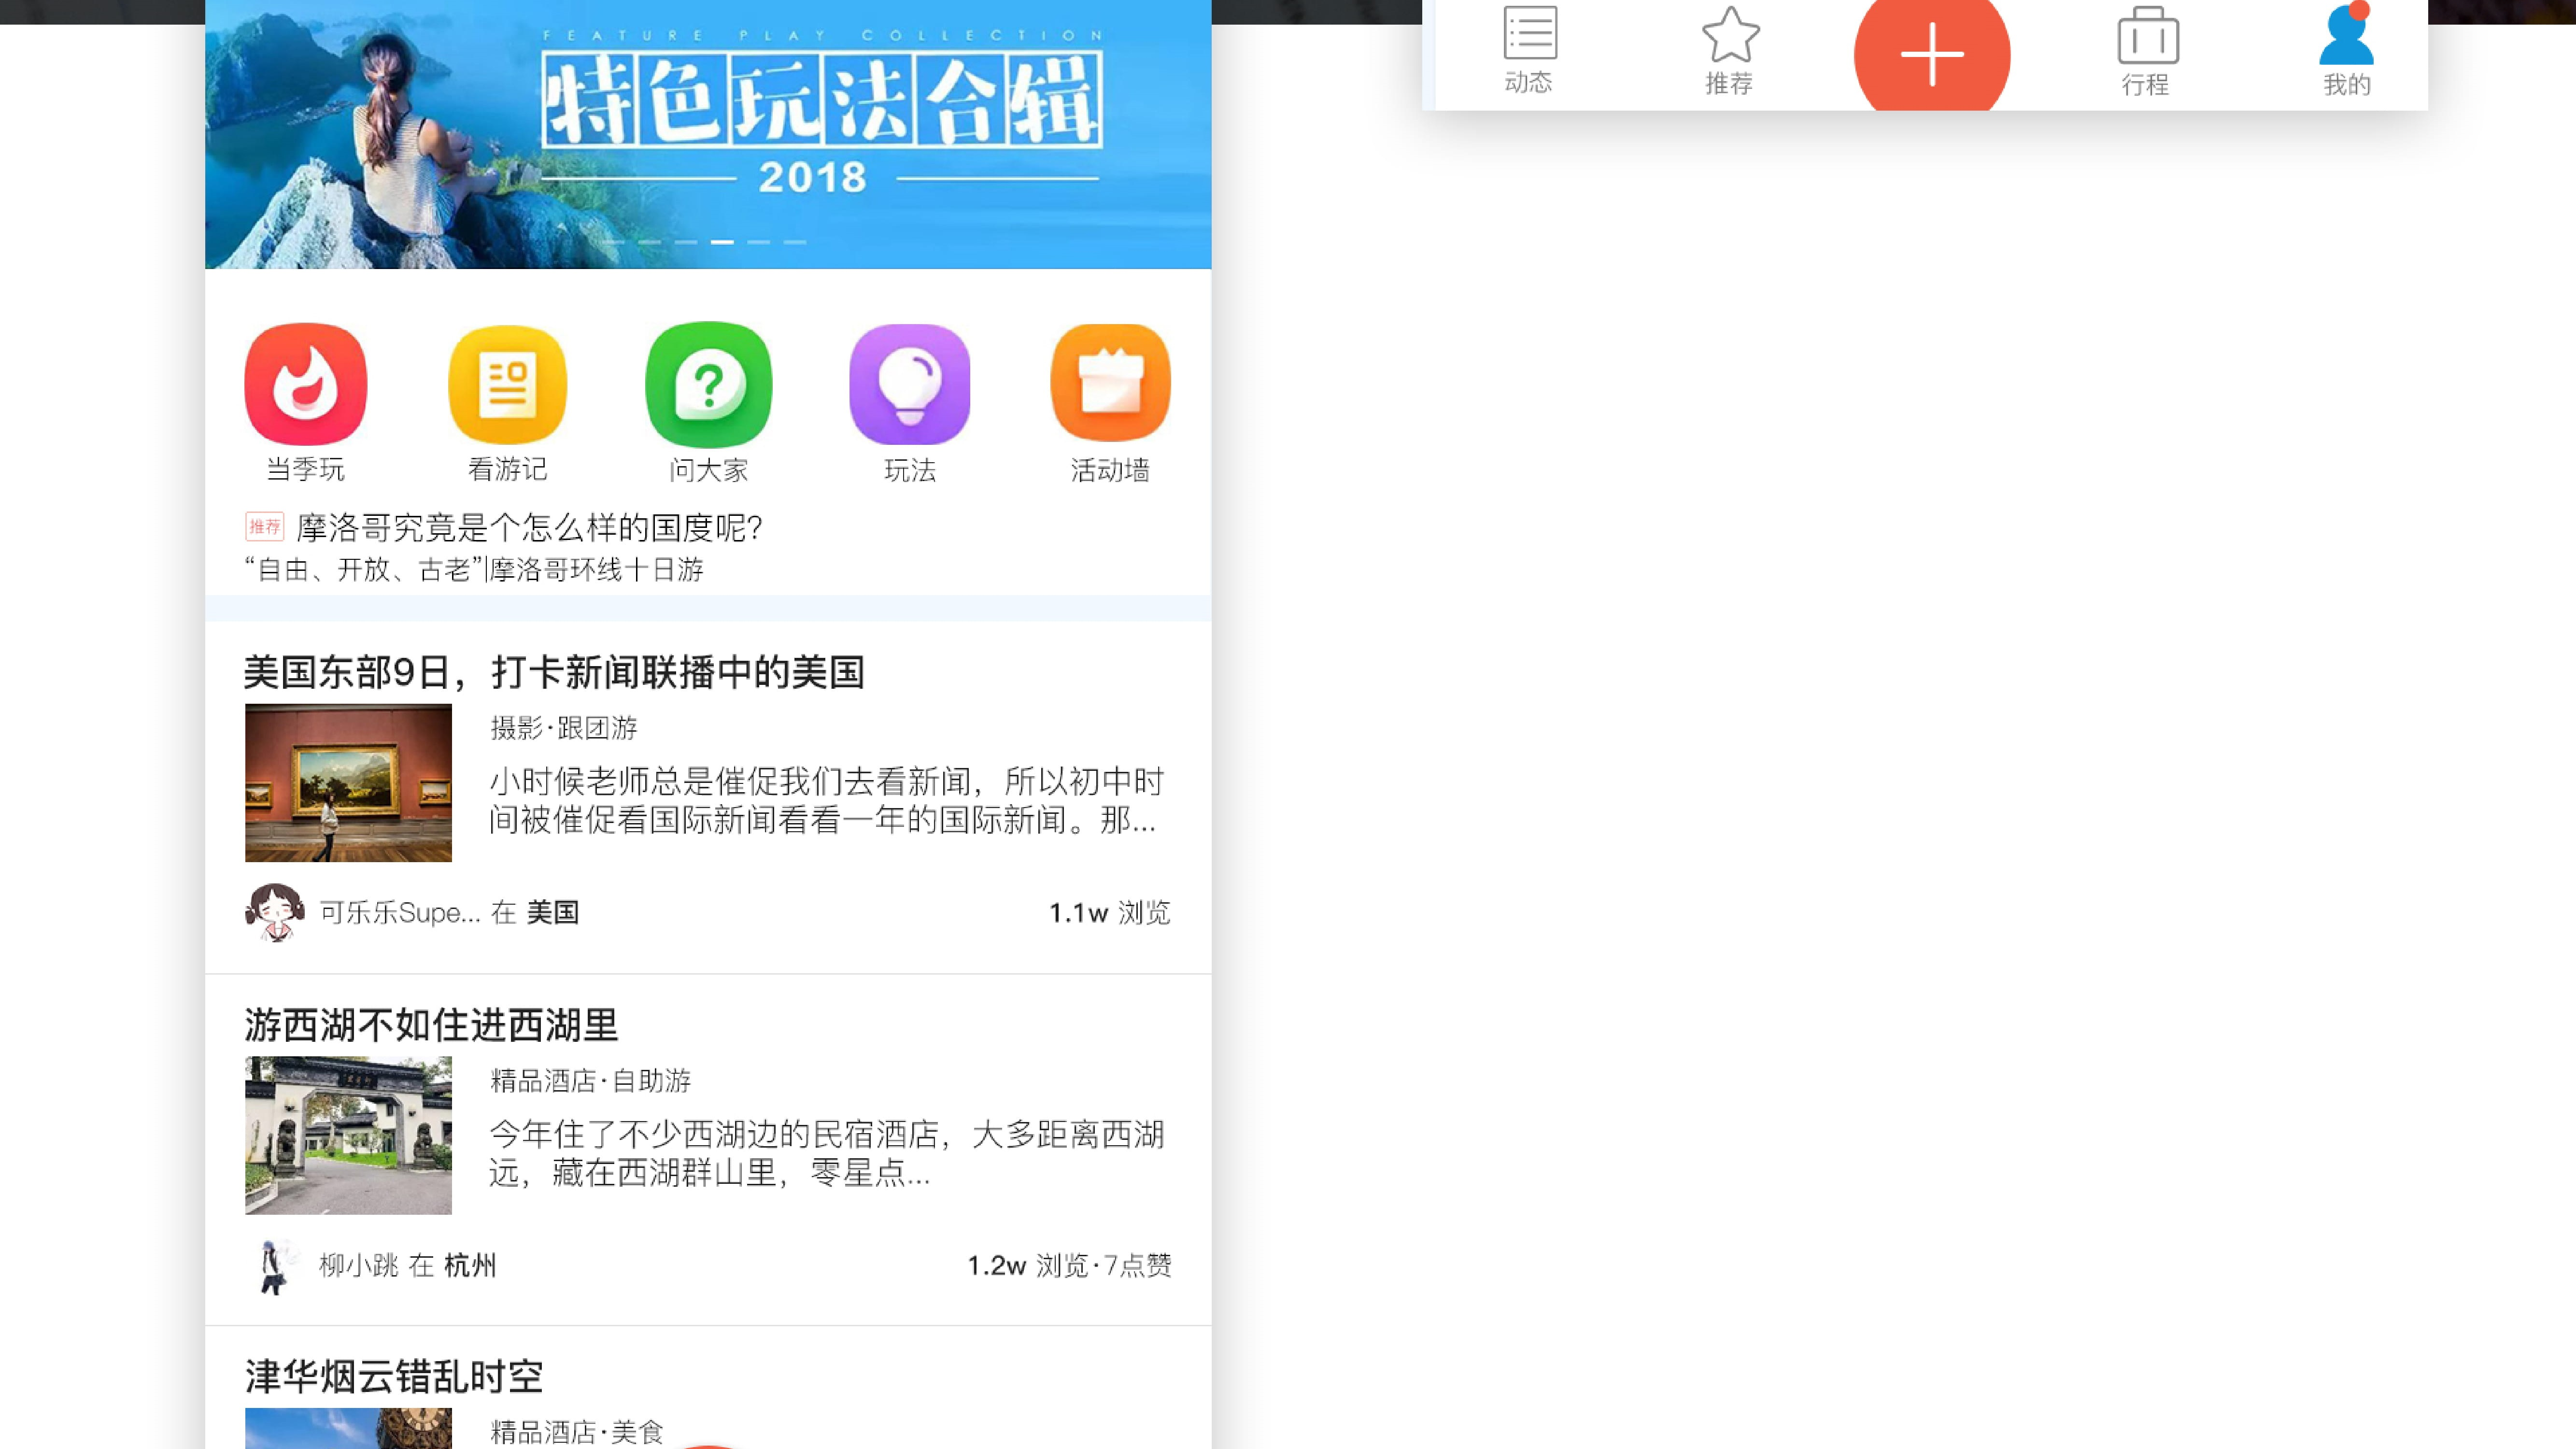Select the highlighted banner page indicator

tap(722, 242)
